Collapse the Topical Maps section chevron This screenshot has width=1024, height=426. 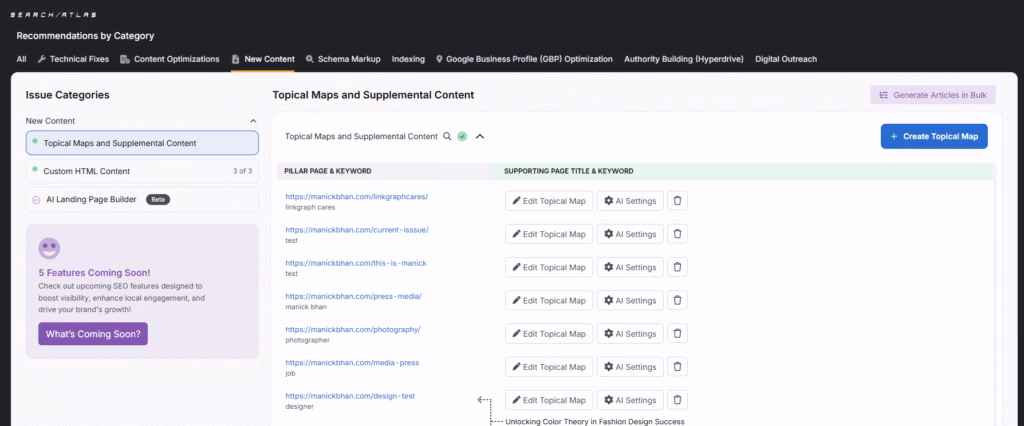pos(480,136)
